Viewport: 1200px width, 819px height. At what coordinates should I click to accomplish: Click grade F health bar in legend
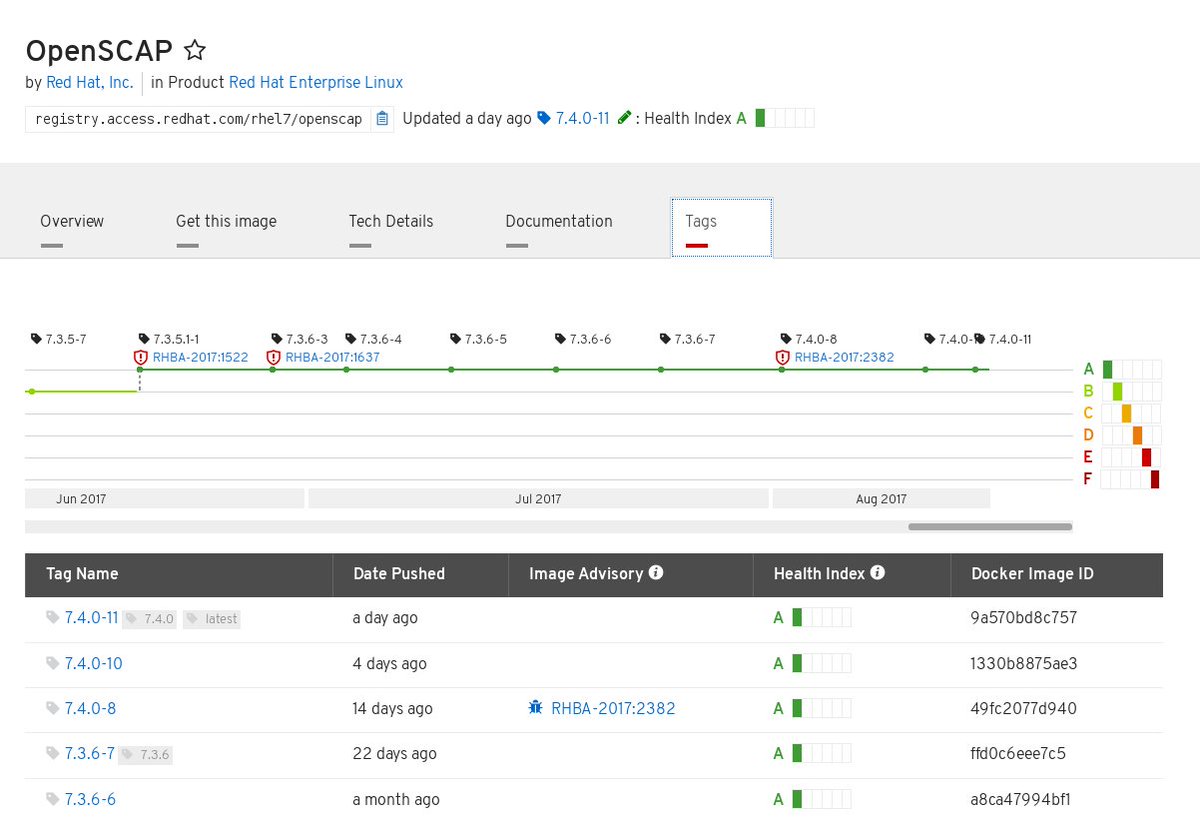[1132, 479]
